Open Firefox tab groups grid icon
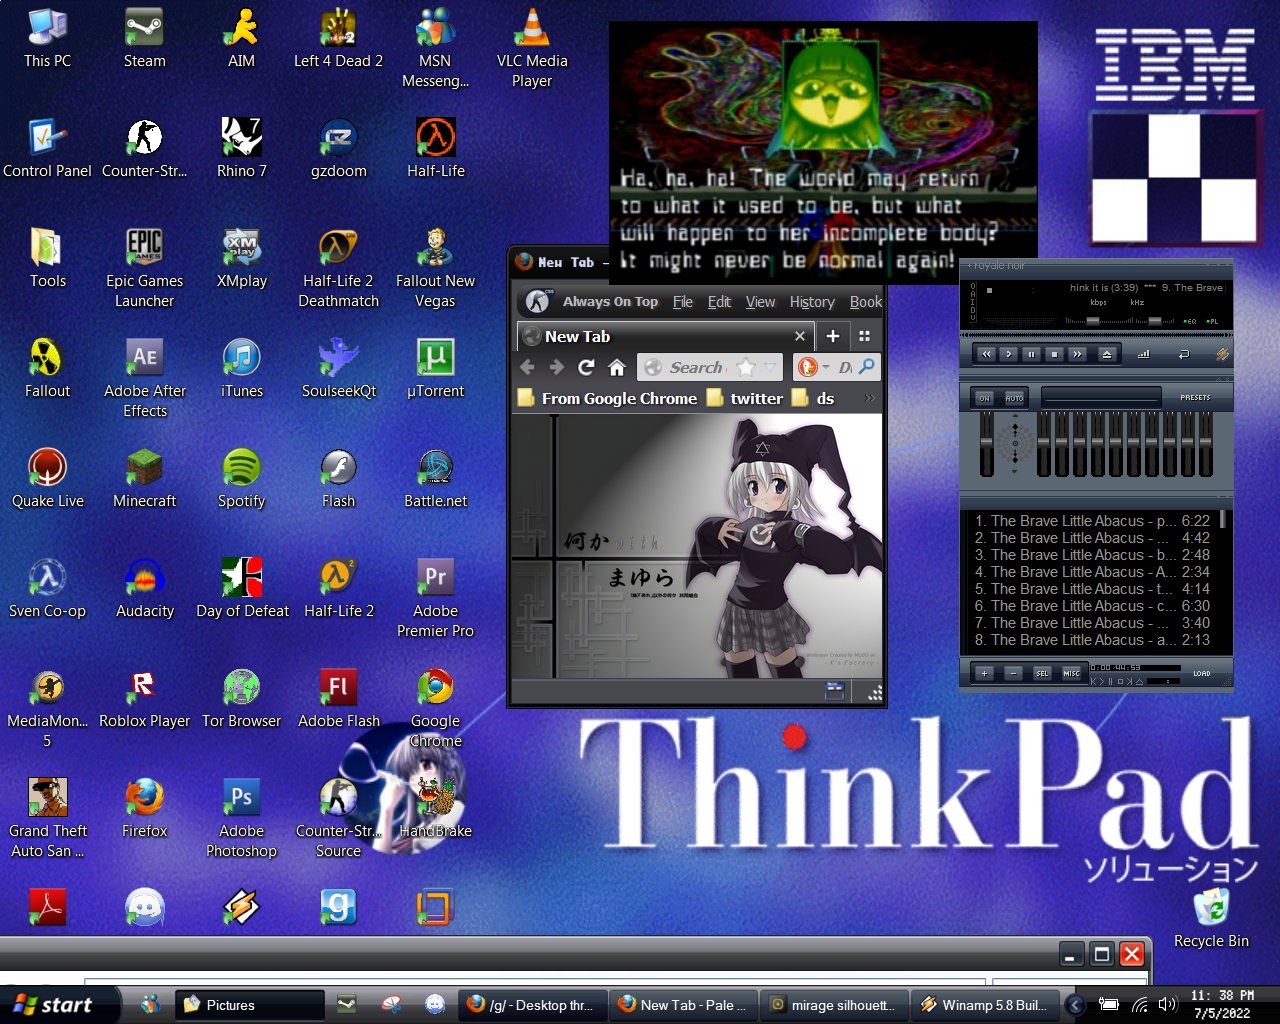 pos(864,337)
